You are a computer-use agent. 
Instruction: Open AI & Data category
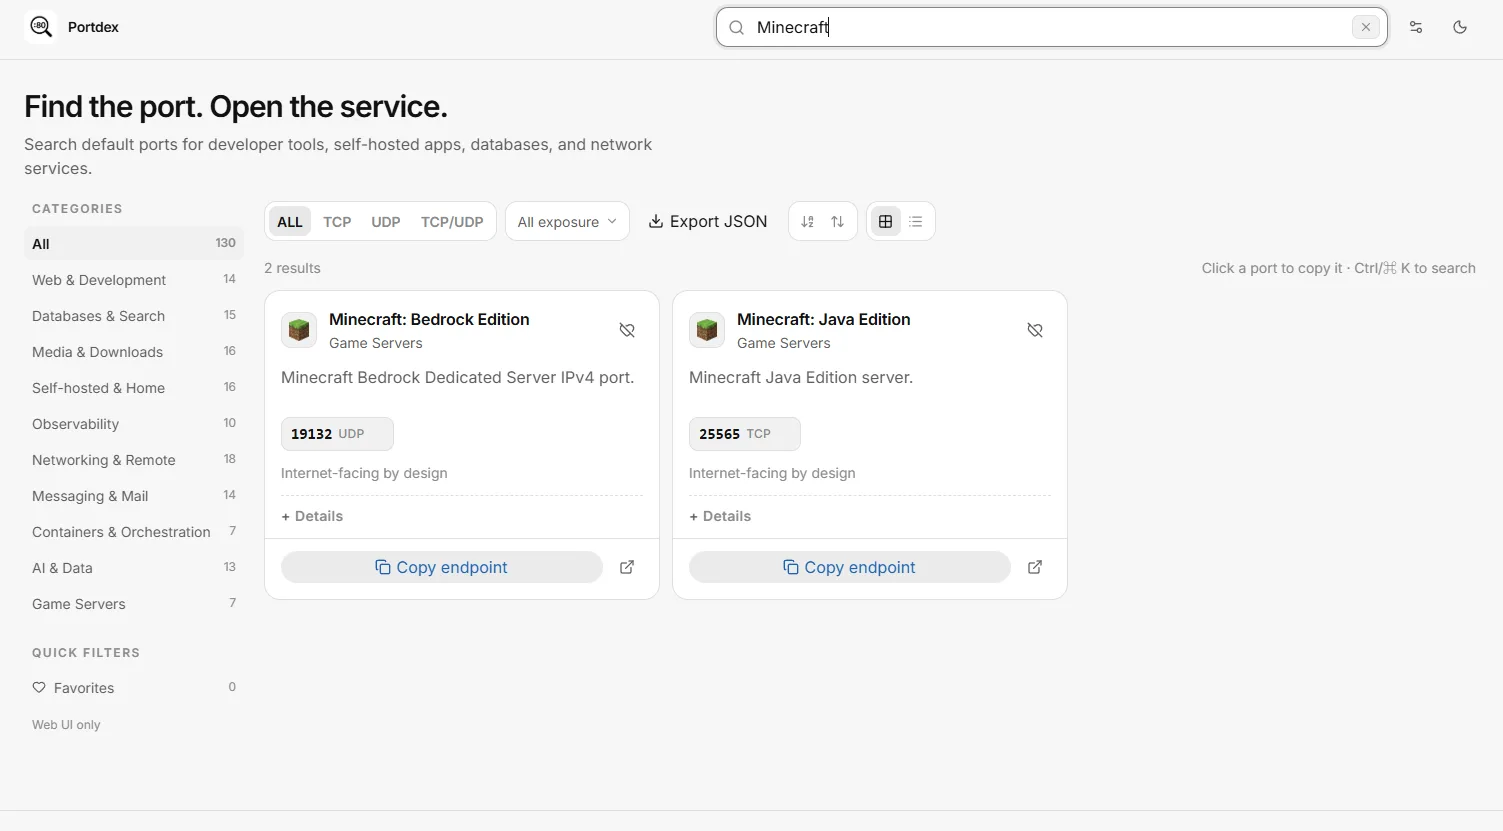[x=134, y=568]
